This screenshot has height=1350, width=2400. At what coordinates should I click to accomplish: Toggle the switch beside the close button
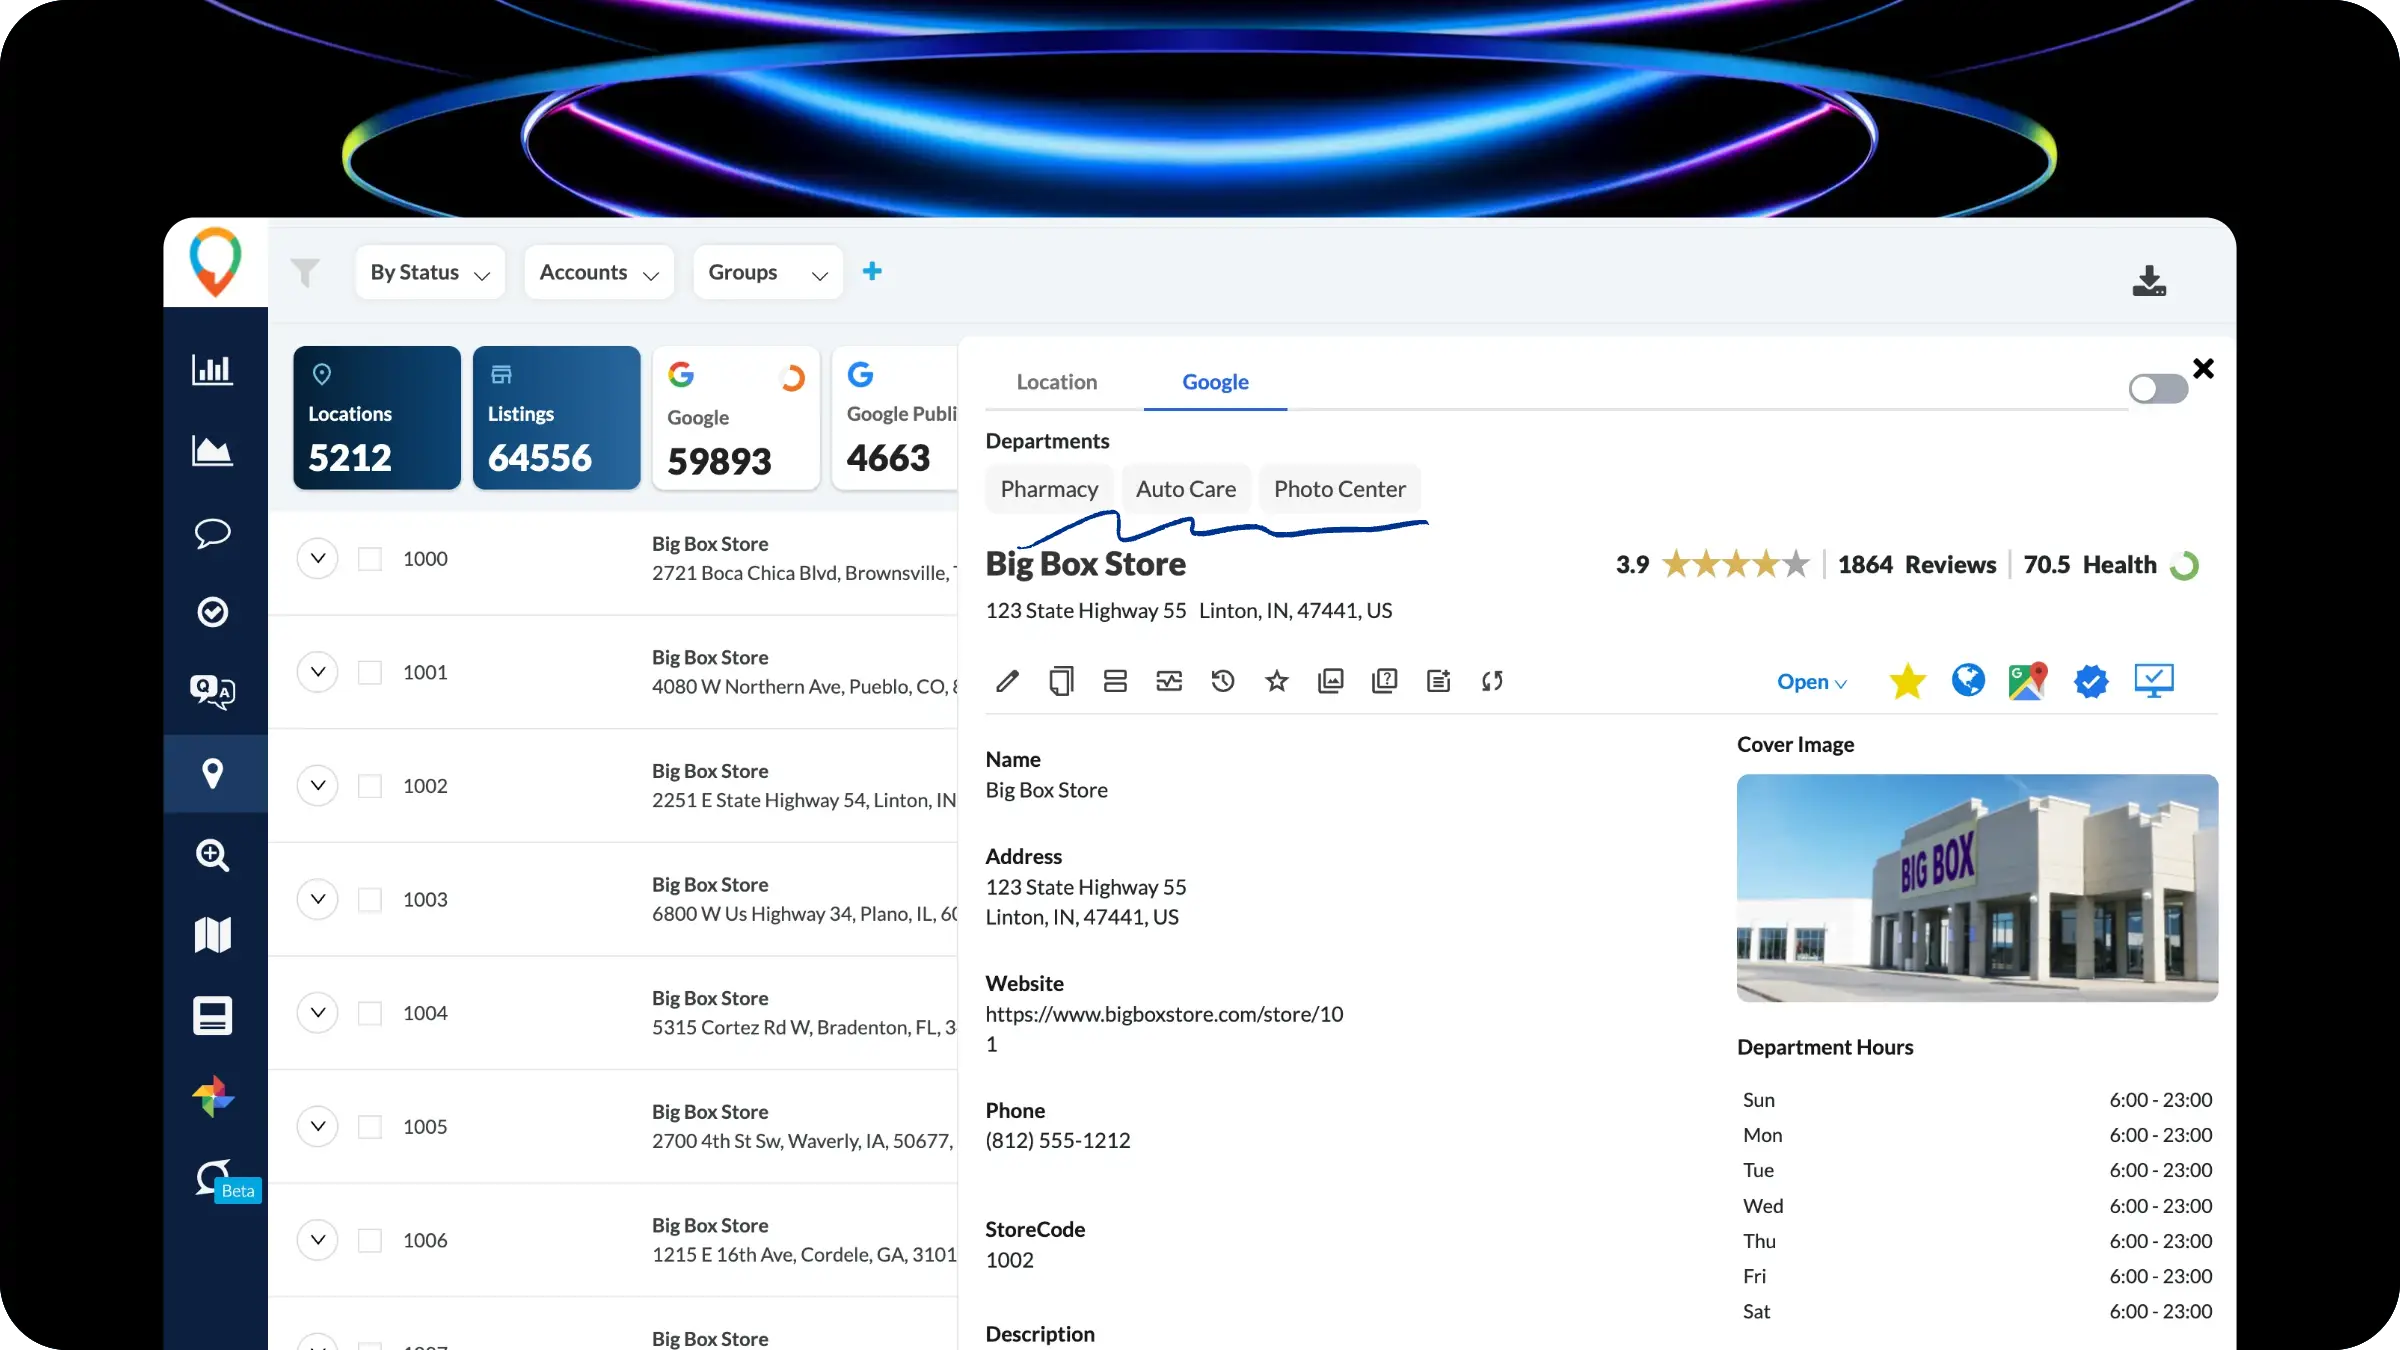point(2157,388)
